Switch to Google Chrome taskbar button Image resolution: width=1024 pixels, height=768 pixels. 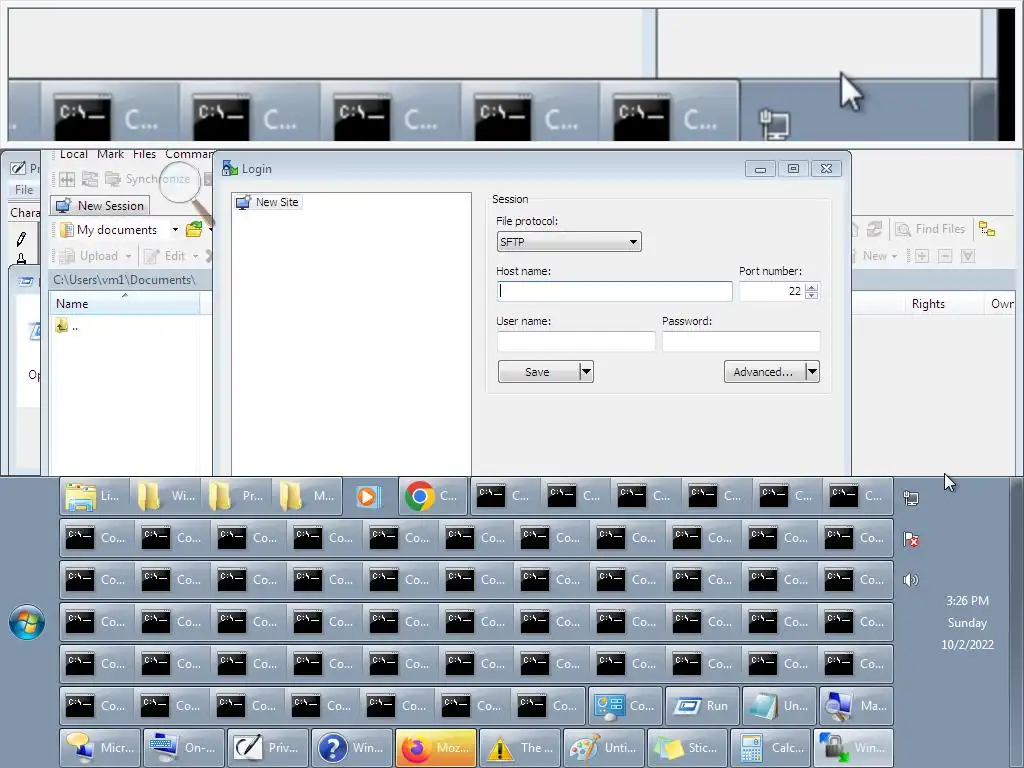[432, 497]
